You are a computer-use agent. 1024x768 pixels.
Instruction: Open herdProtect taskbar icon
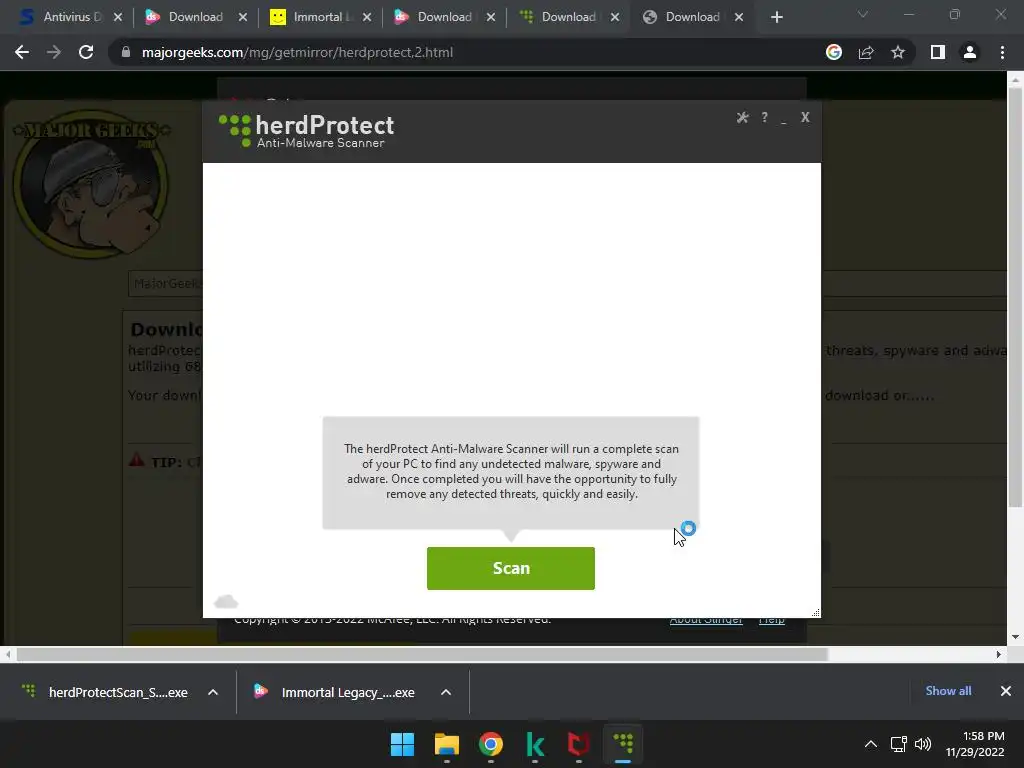click(623, 744)
